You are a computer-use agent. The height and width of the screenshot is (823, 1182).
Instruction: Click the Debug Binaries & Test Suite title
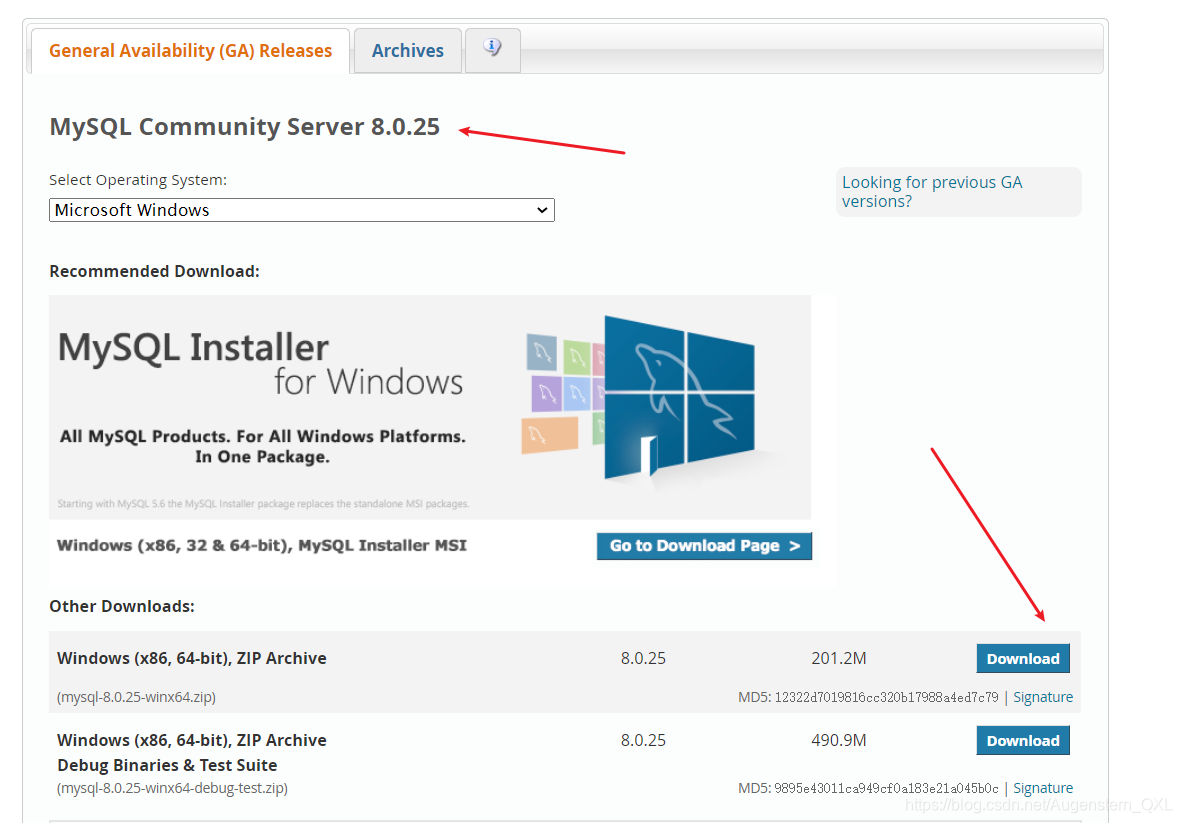tap(167, 765)
